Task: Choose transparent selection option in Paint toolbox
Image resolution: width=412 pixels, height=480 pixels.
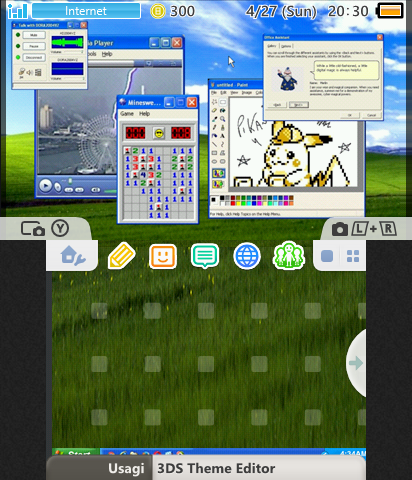Action: (x=218, y=184)
